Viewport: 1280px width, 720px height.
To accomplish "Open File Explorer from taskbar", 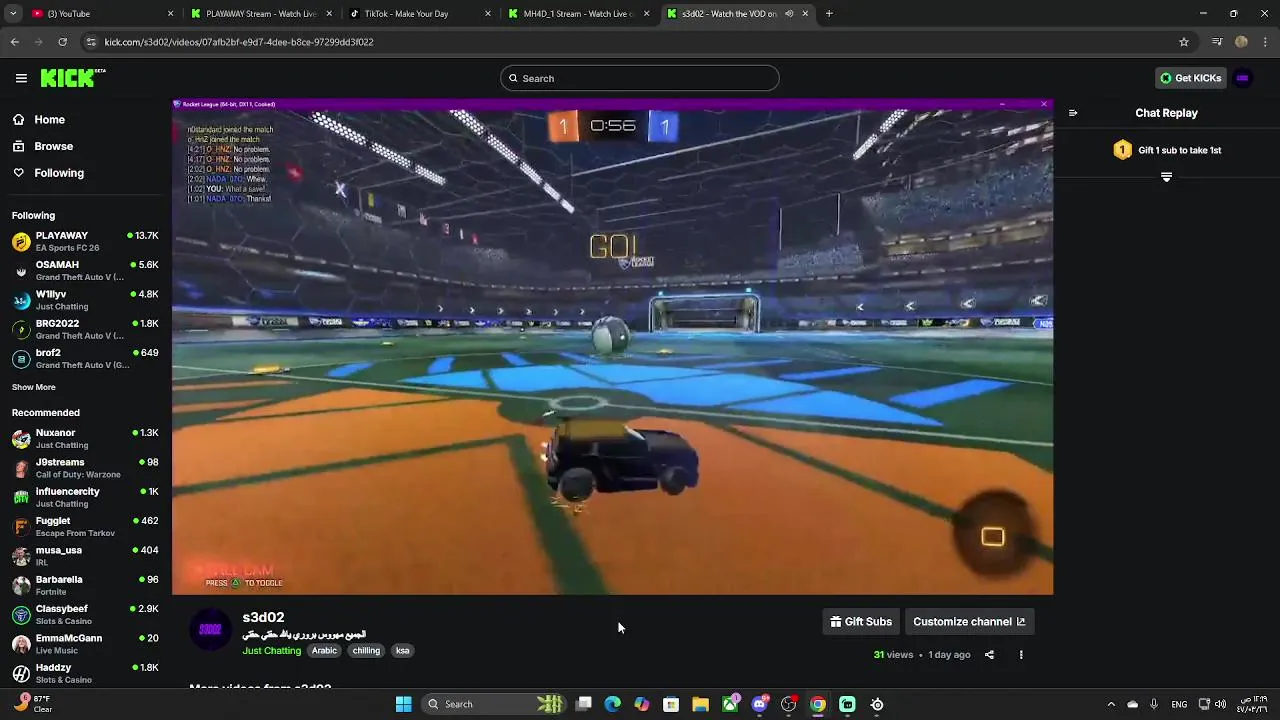I will 700,704.
